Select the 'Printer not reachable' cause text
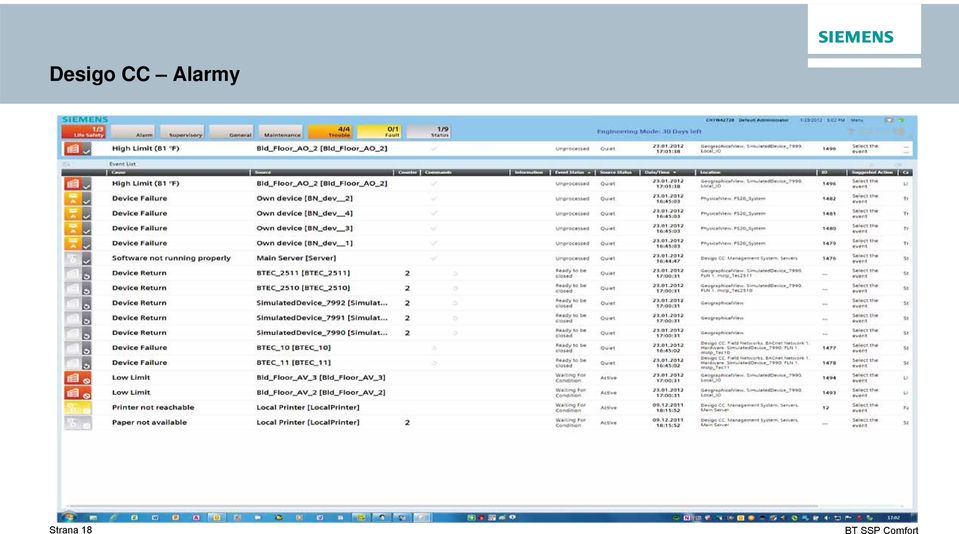 click(x=153, y=407)
